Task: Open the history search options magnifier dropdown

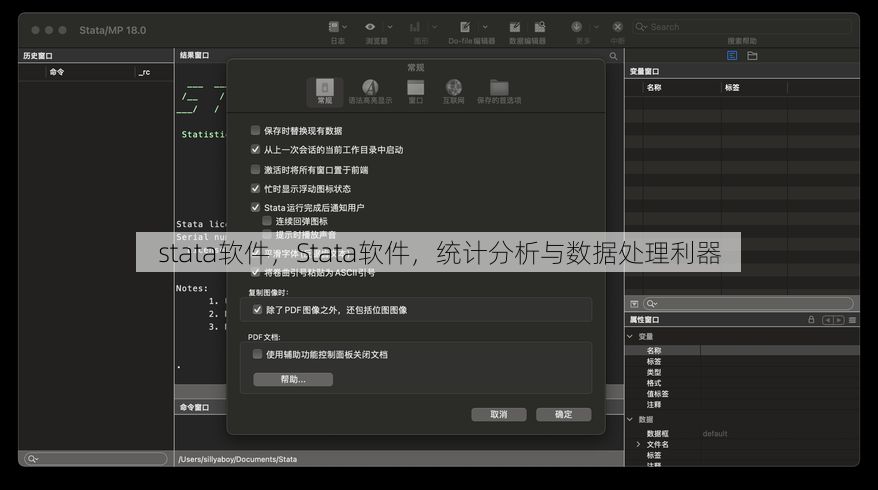Action: (32, 459)
